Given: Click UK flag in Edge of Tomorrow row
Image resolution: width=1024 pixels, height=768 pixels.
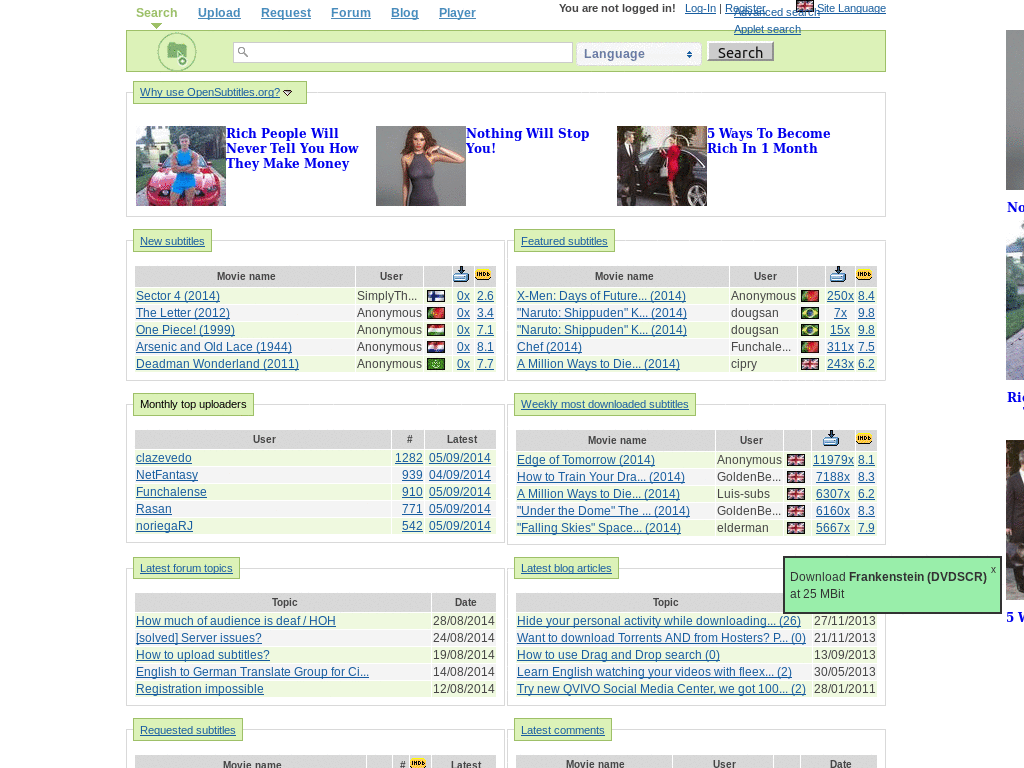Looking at the screenshot, I should coord(795,460).
